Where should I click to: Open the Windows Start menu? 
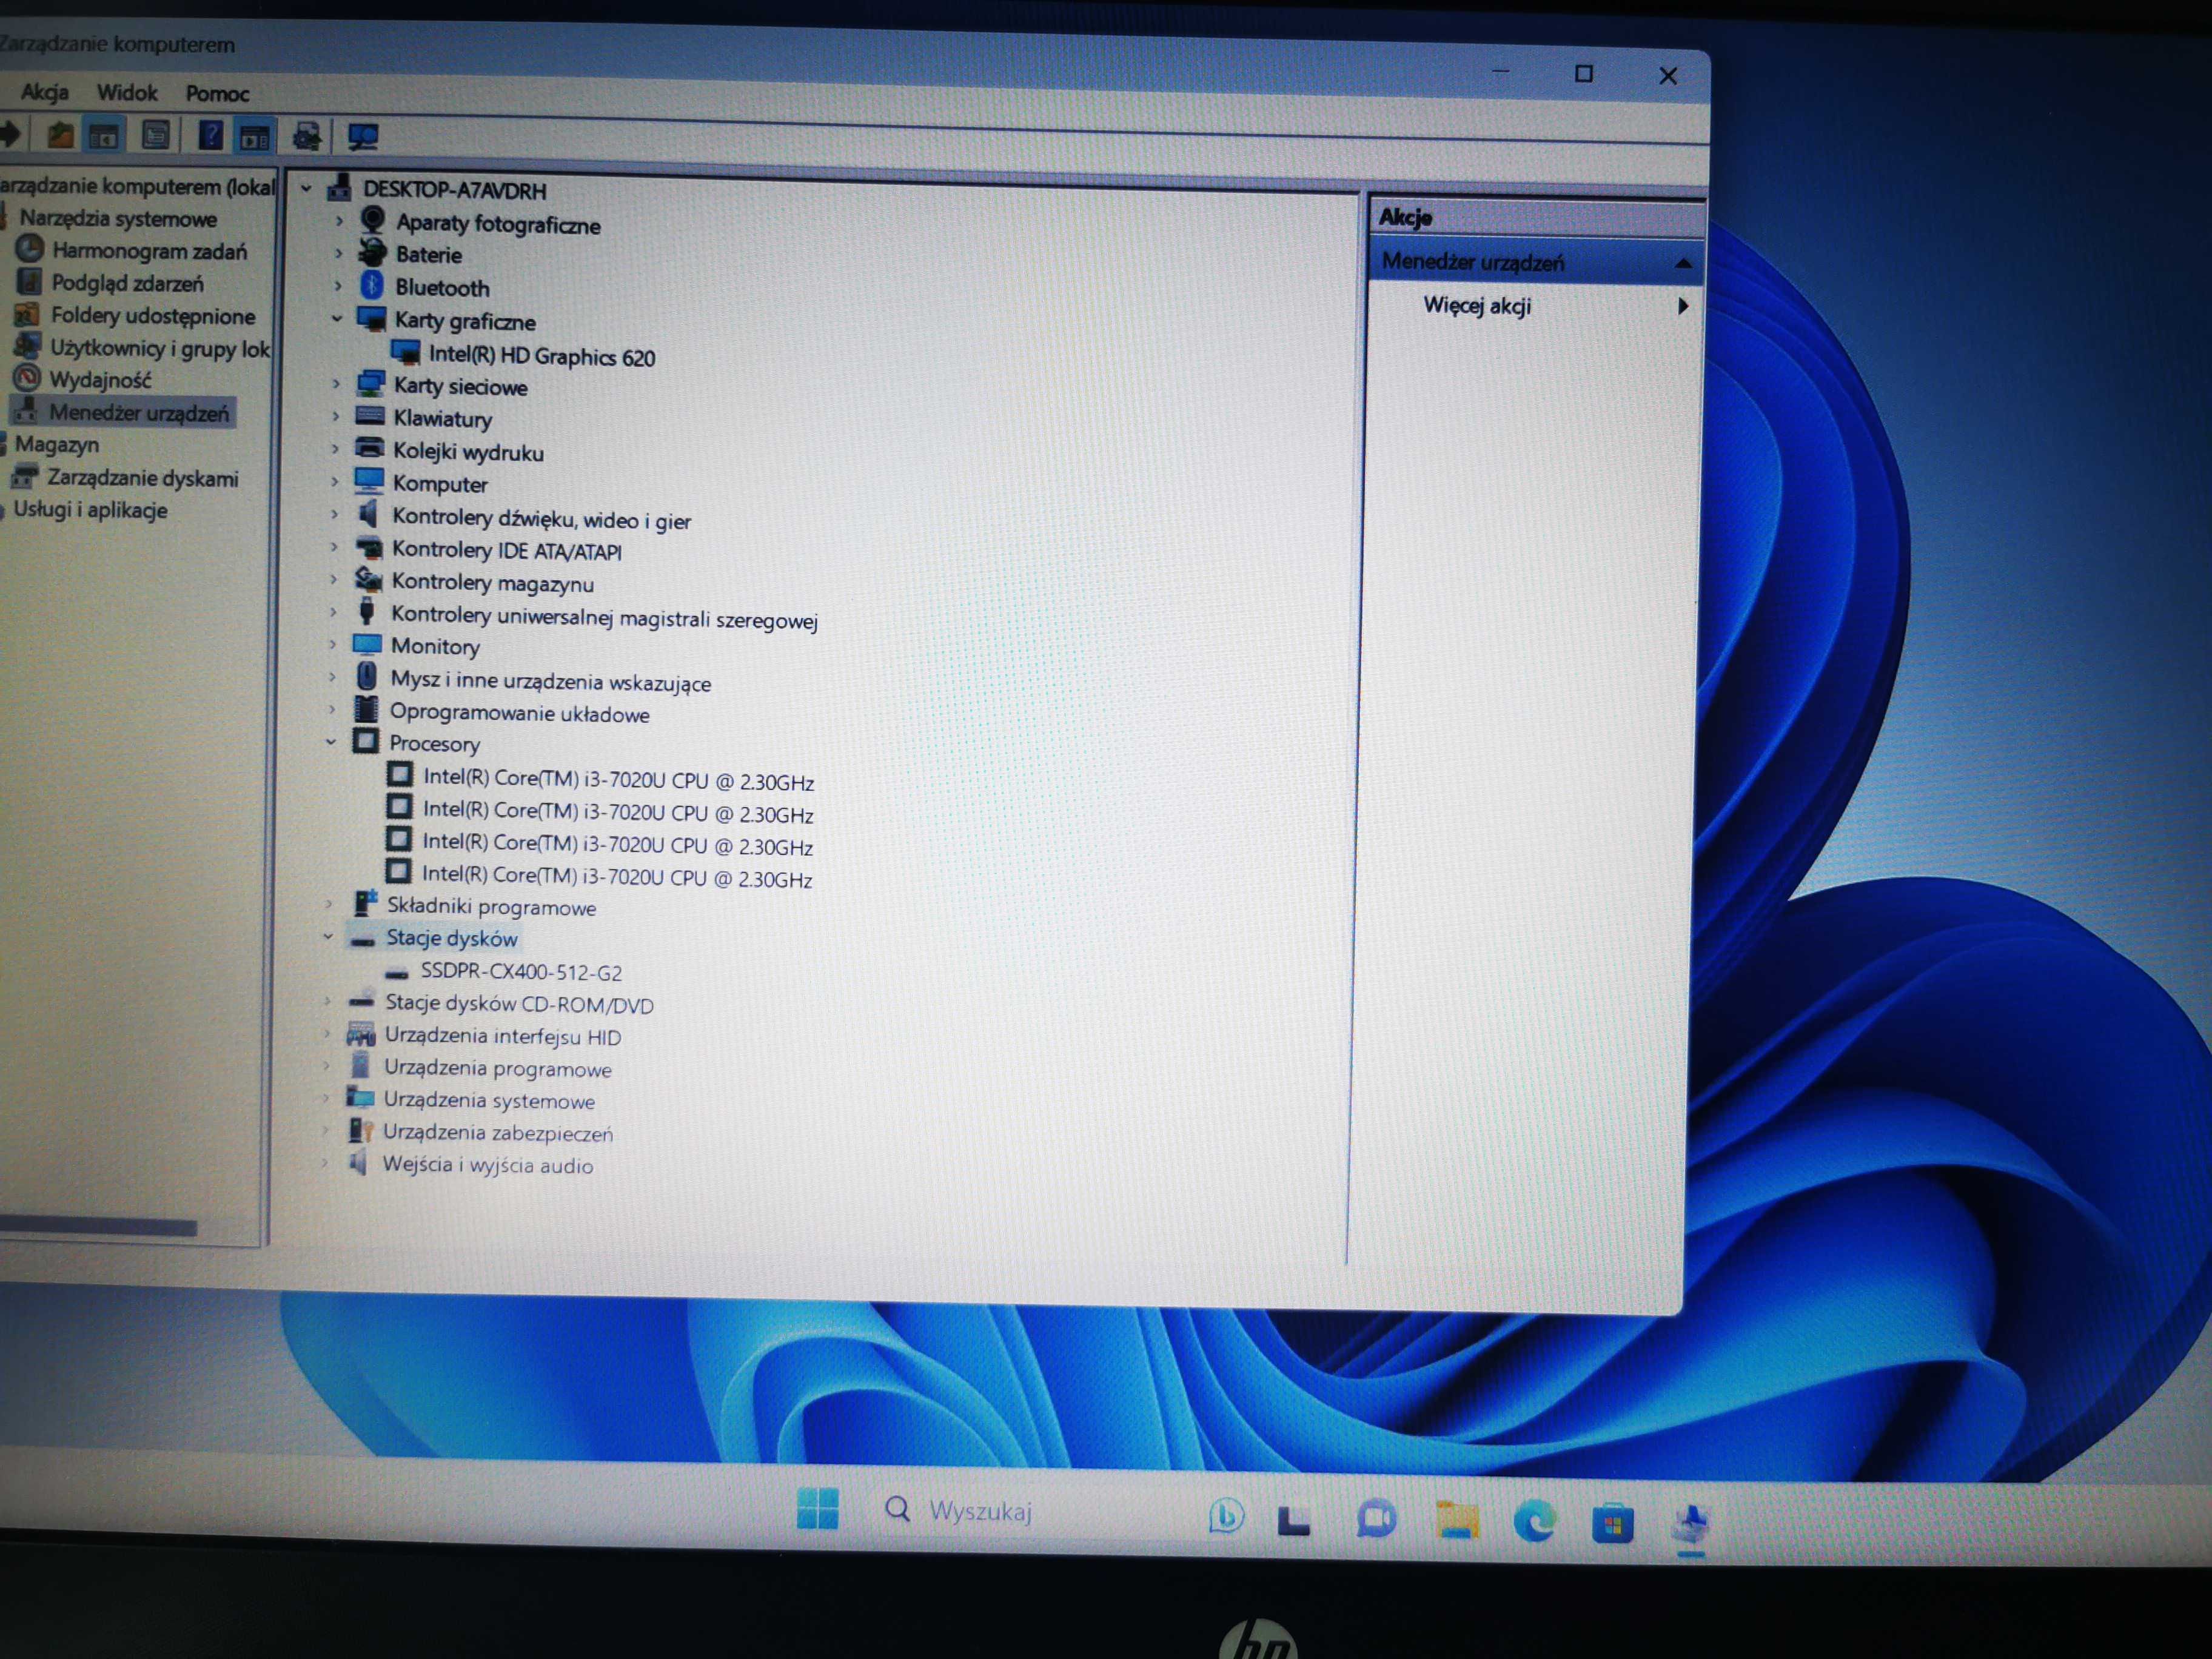(817, 1509)
